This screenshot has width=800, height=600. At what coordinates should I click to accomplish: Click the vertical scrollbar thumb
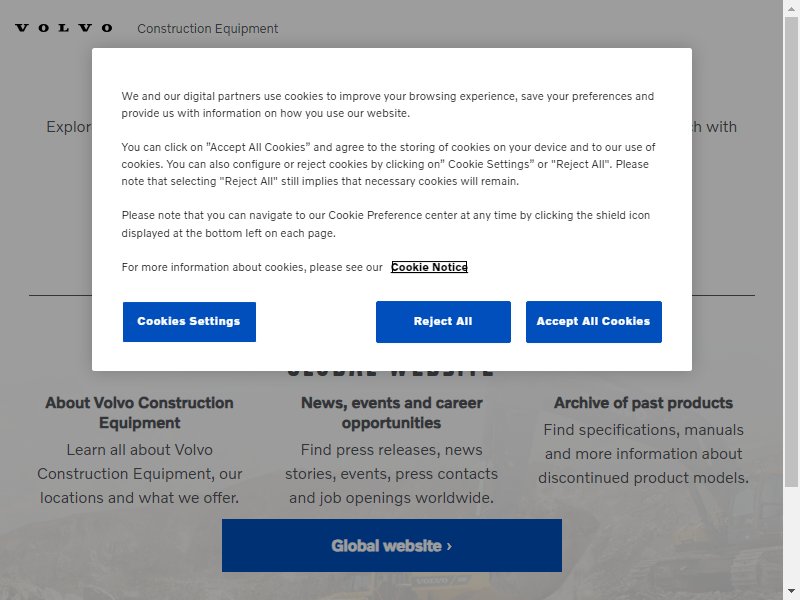tap(791, 252)
